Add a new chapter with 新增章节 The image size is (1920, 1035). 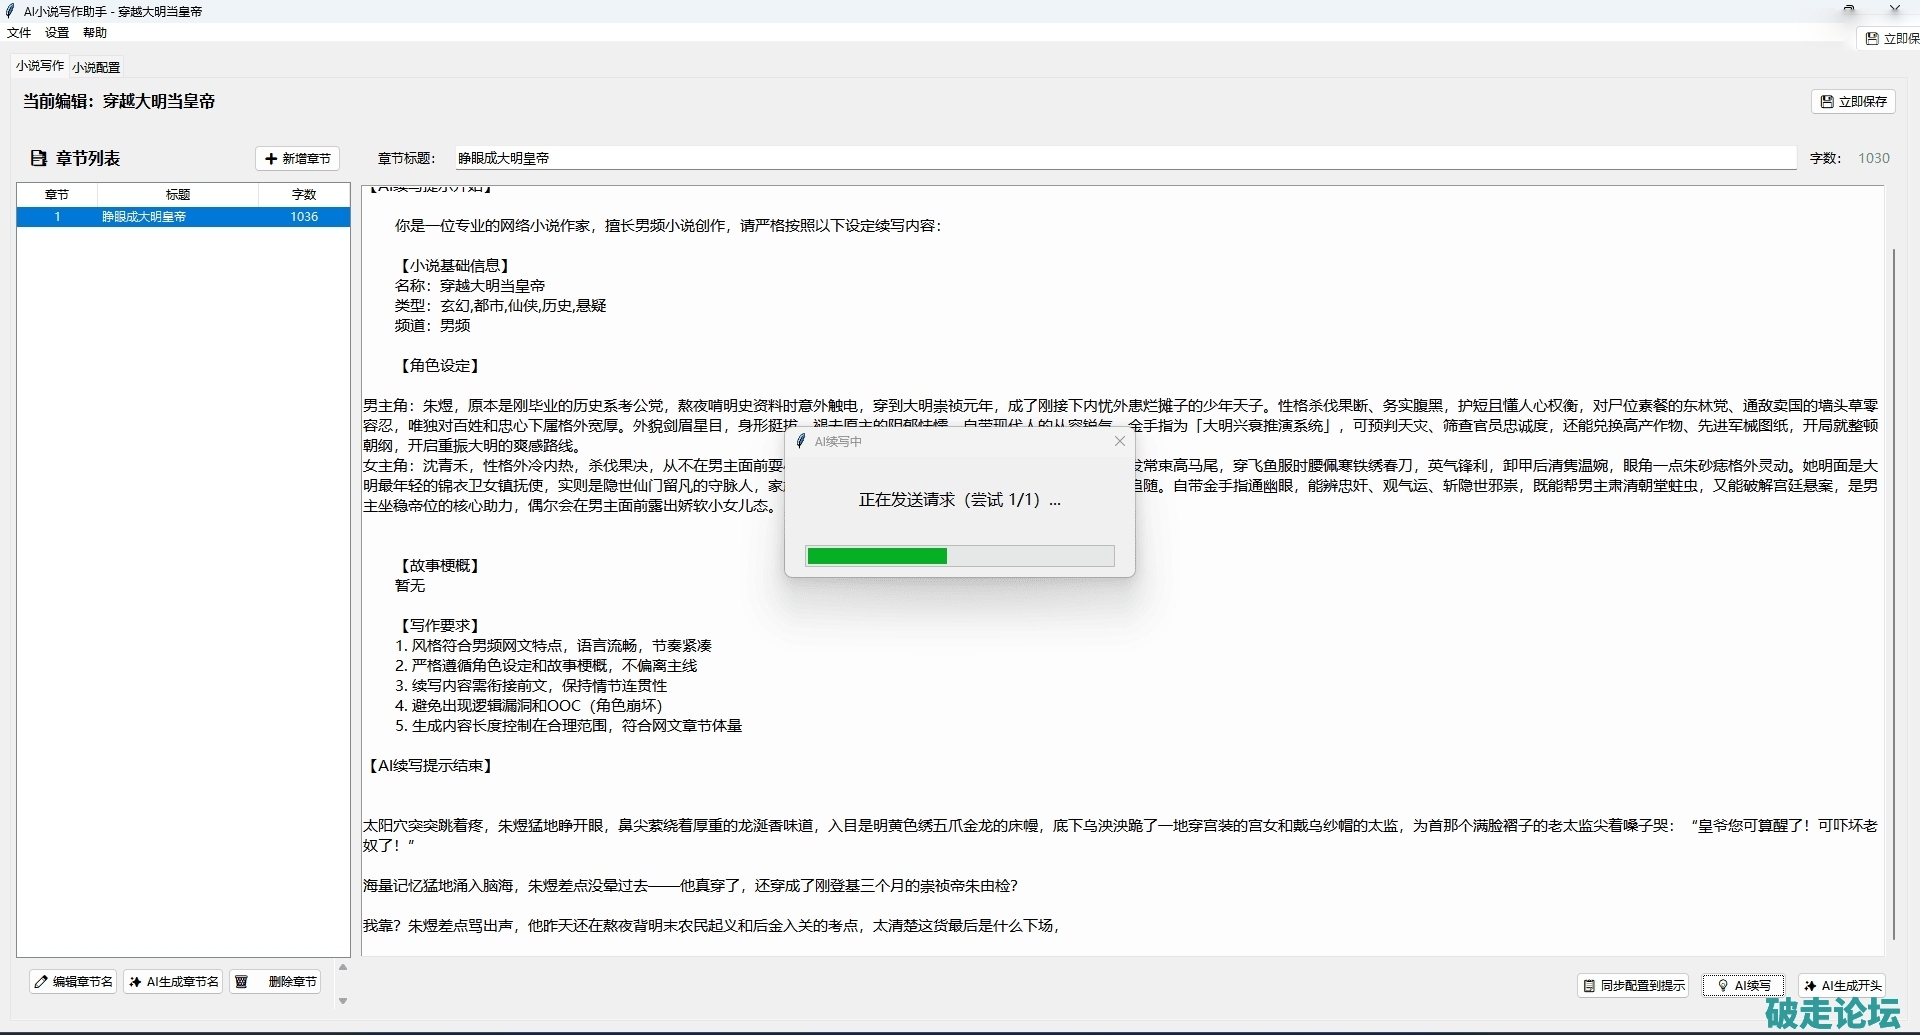[298, 159]
